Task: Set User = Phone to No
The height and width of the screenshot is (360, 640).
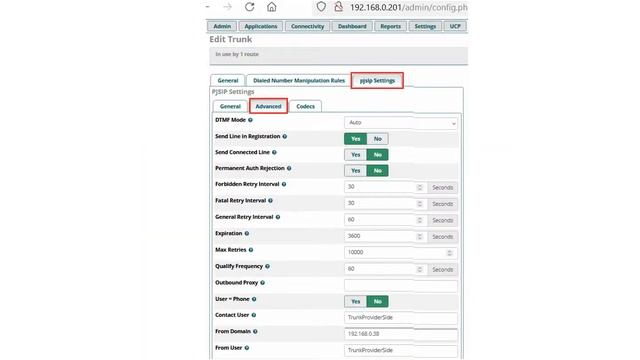Action: 378,301
